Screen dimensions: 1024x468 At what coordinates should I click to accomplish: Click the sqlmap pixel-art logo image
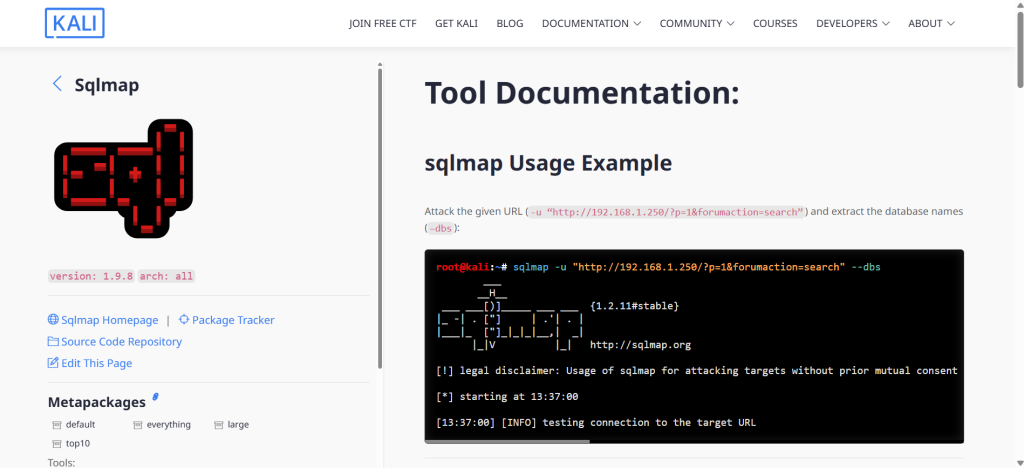coord(123,178)
